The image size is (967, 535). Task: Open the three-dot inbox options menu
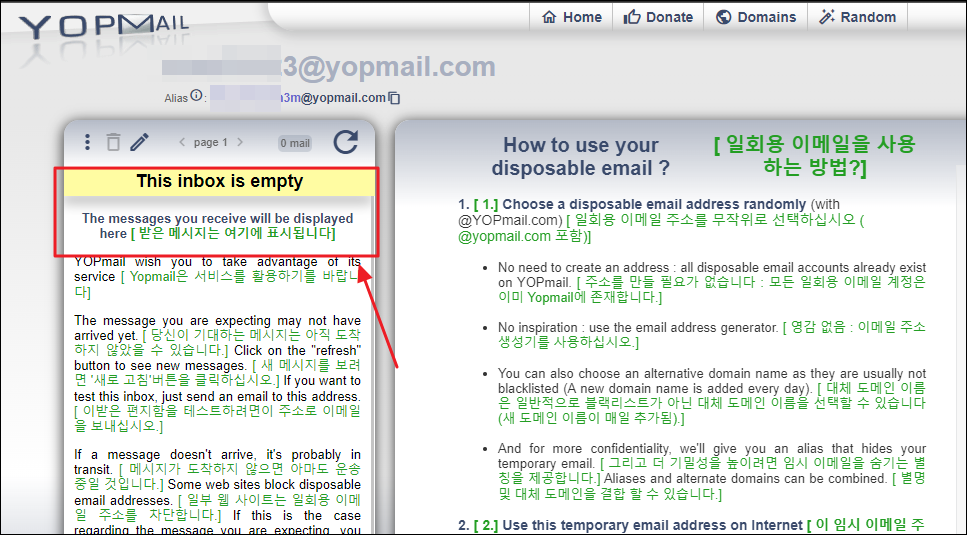tap(87, 142)
